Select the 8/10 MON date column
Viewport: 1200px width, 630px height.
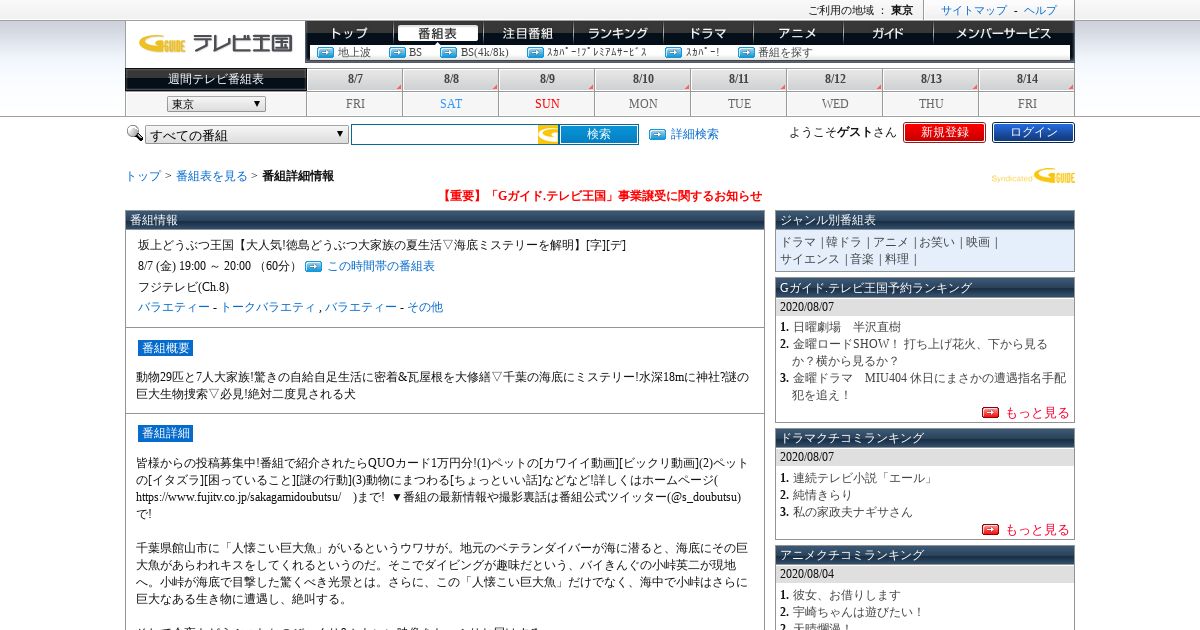click(643, 92)
